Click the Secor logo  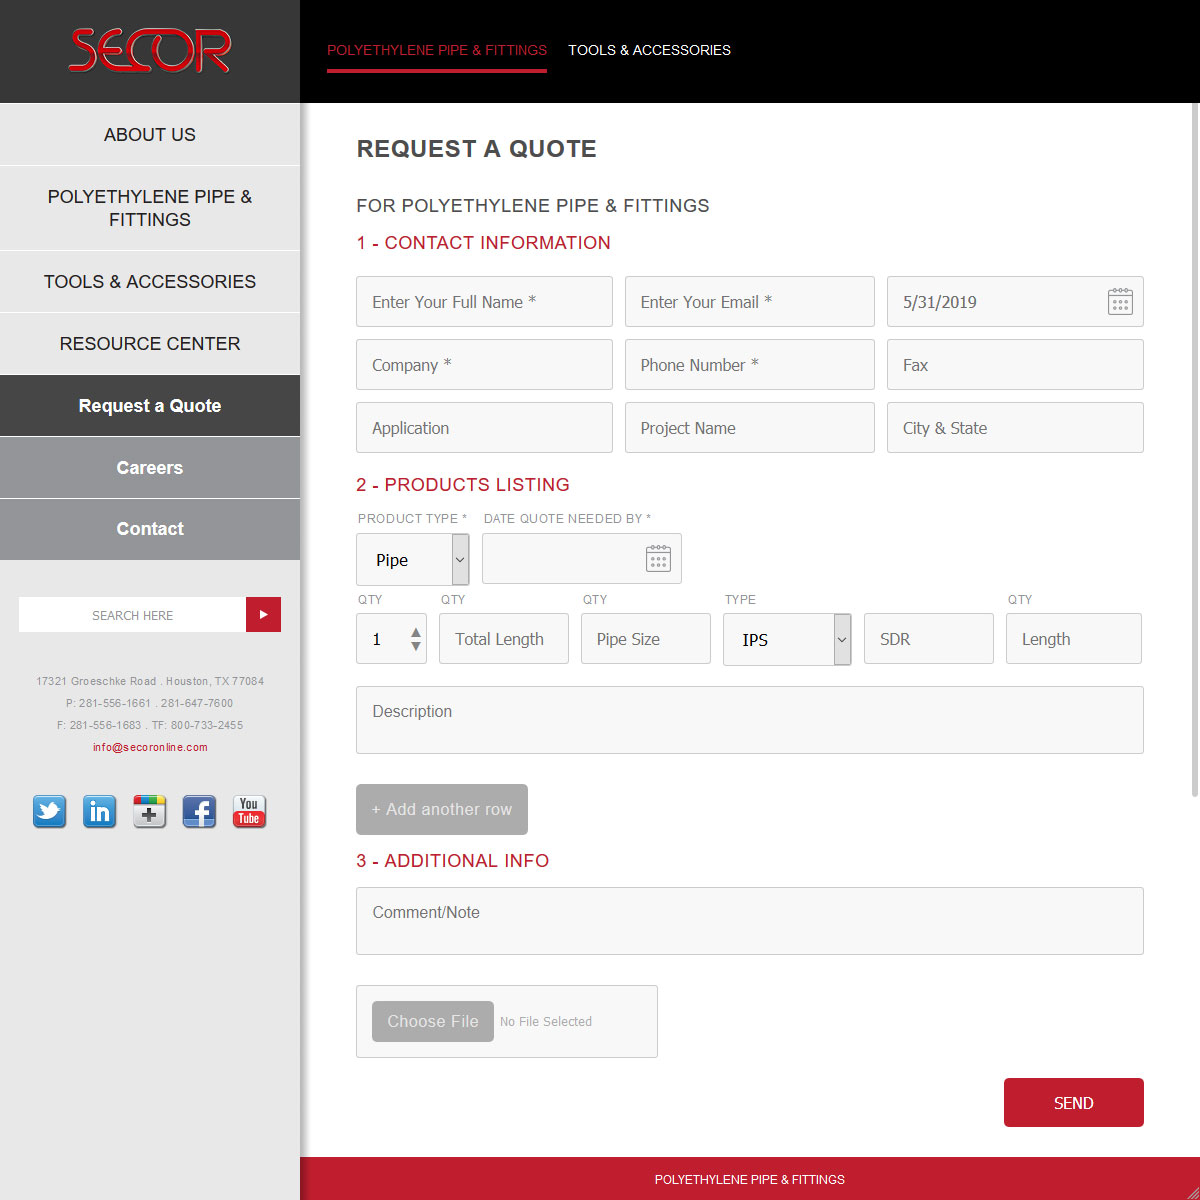tap(150, 51)
